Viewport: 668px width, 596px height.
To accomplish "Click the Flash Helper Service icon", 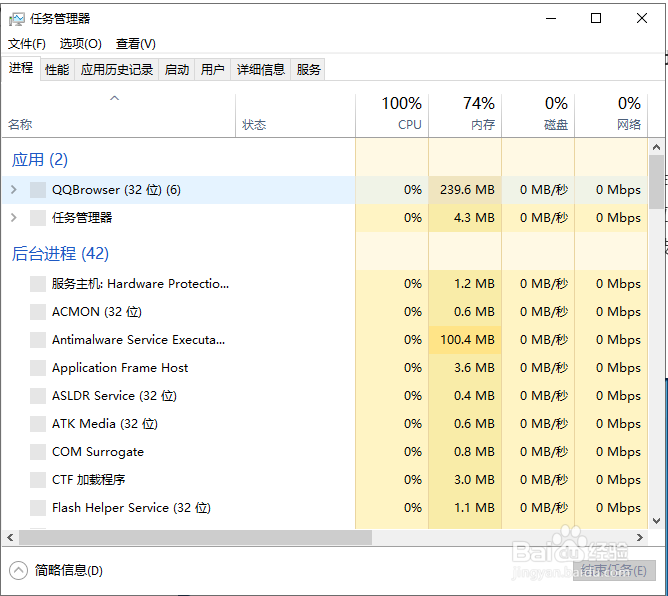I will point(38,508).
